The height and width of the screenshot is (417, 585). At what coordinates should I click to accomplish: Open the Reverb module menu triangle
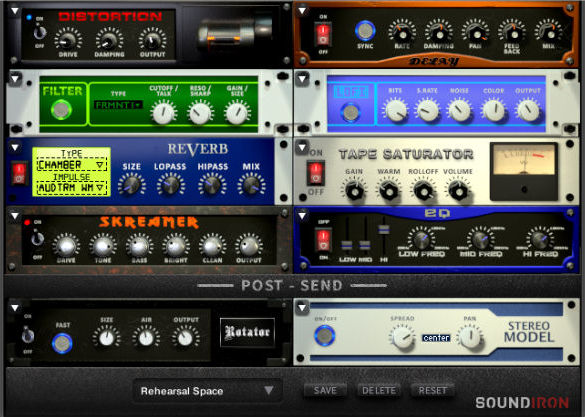click(x=15, y=147)
